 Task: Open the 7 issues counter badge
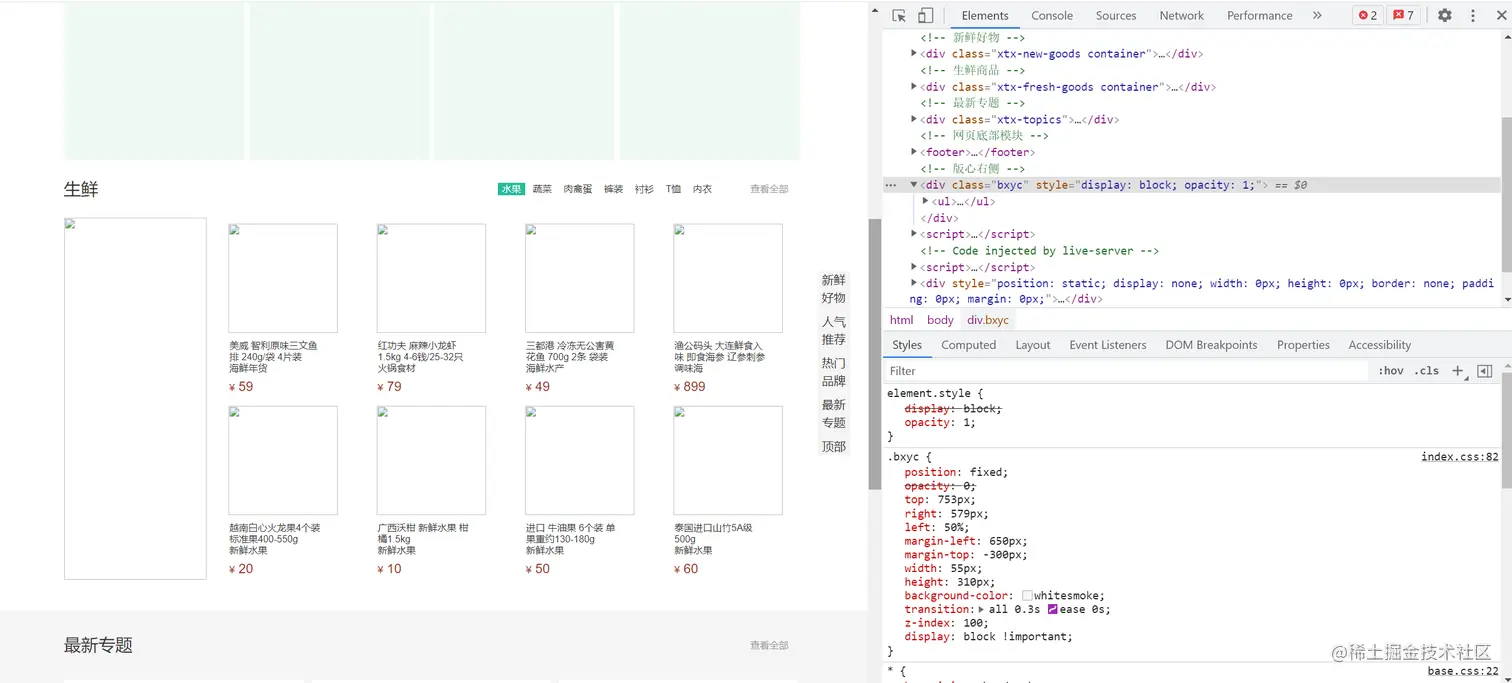click(1404, 16)
